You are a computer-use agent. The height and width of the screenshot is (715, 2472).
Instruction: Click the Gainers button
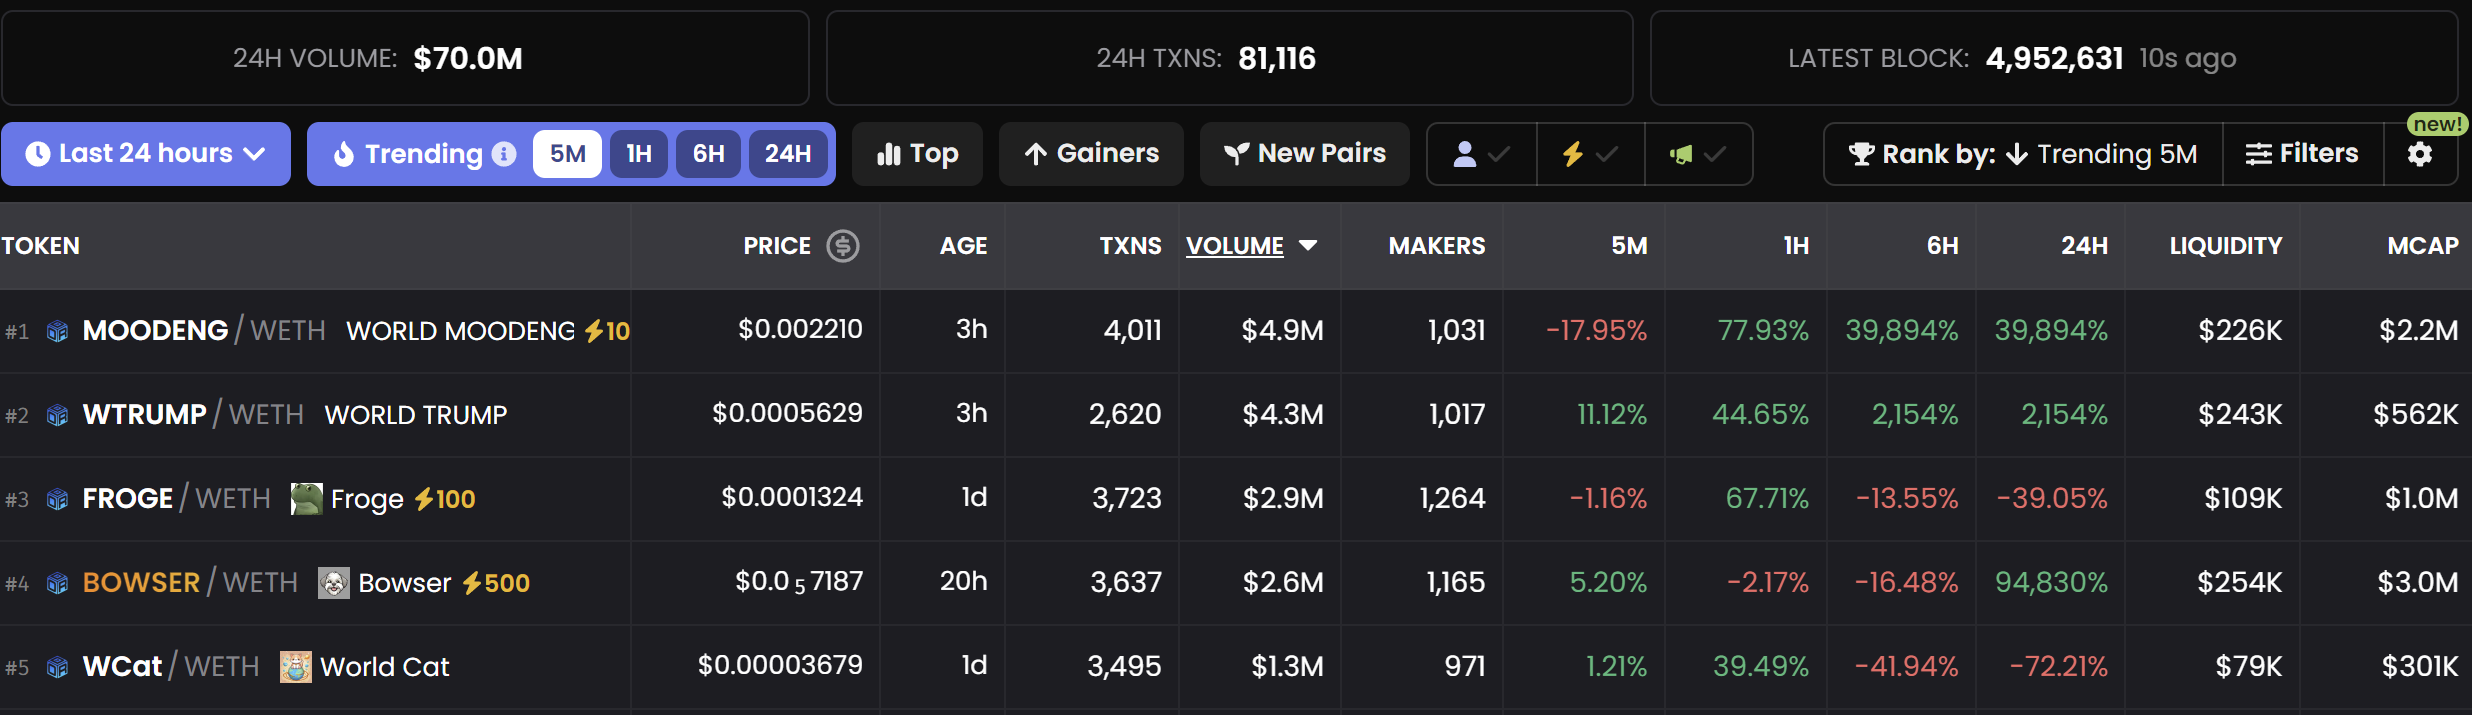pos(1091,154)
